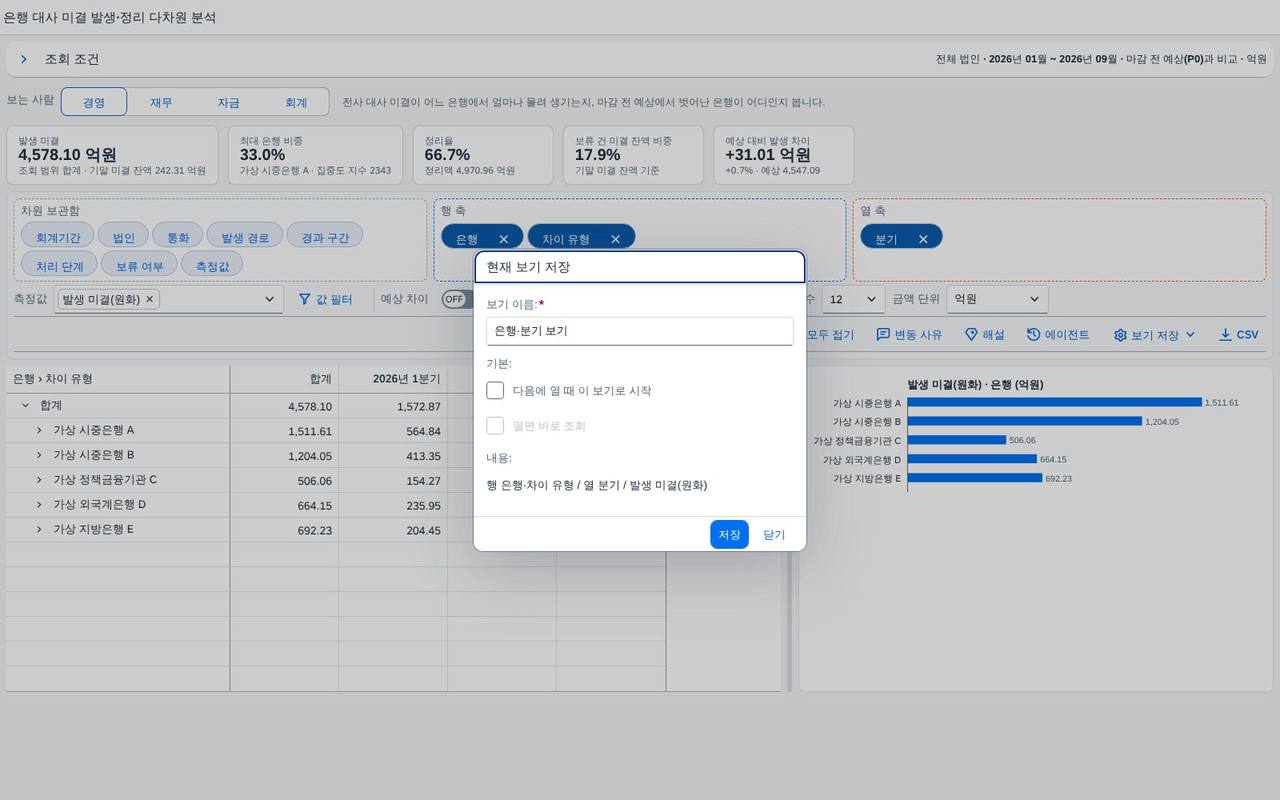Viewport: 1280px width, 800px height.
Task: Open the 해설 insight panel
Action: coord(984,335)
